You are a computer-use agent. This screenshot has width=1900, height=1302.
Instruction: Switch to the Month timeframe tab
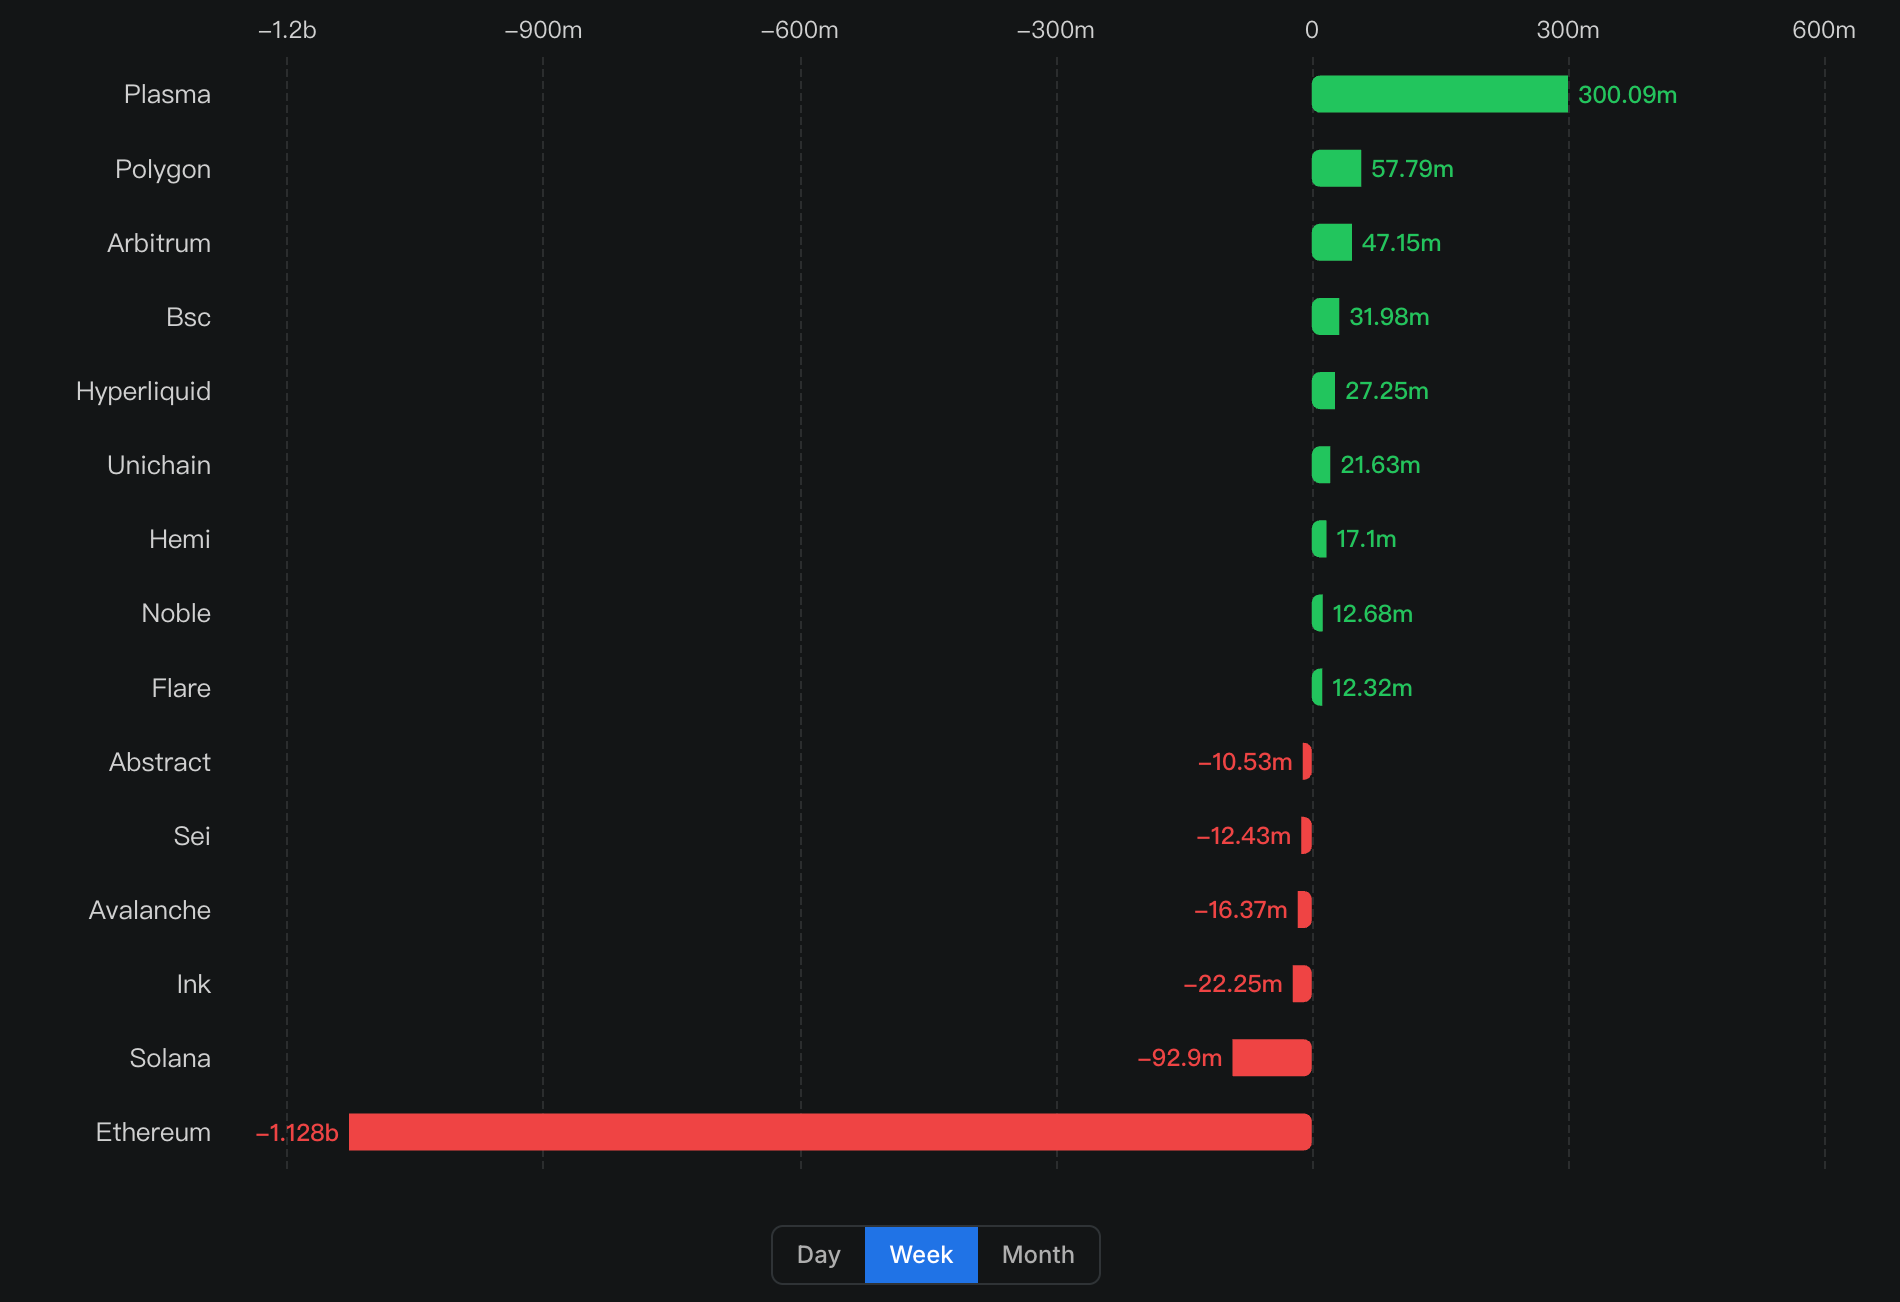1038,1254
